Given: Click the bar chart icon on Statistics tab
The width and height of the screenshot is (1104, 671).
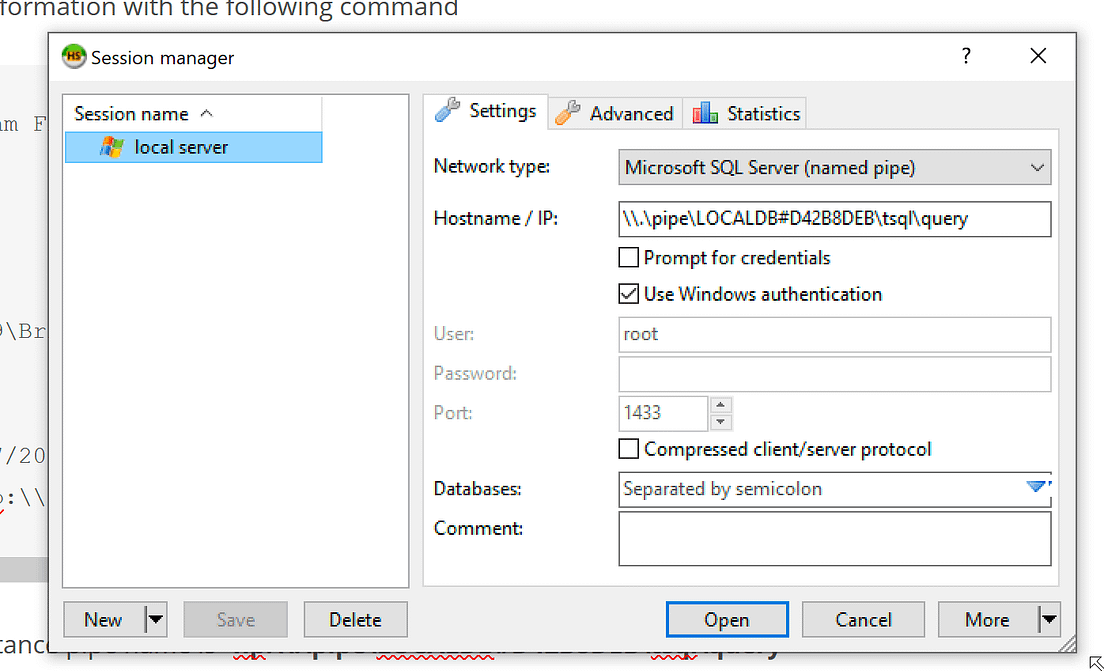Looking at the screenshot, I should (704, 113).
